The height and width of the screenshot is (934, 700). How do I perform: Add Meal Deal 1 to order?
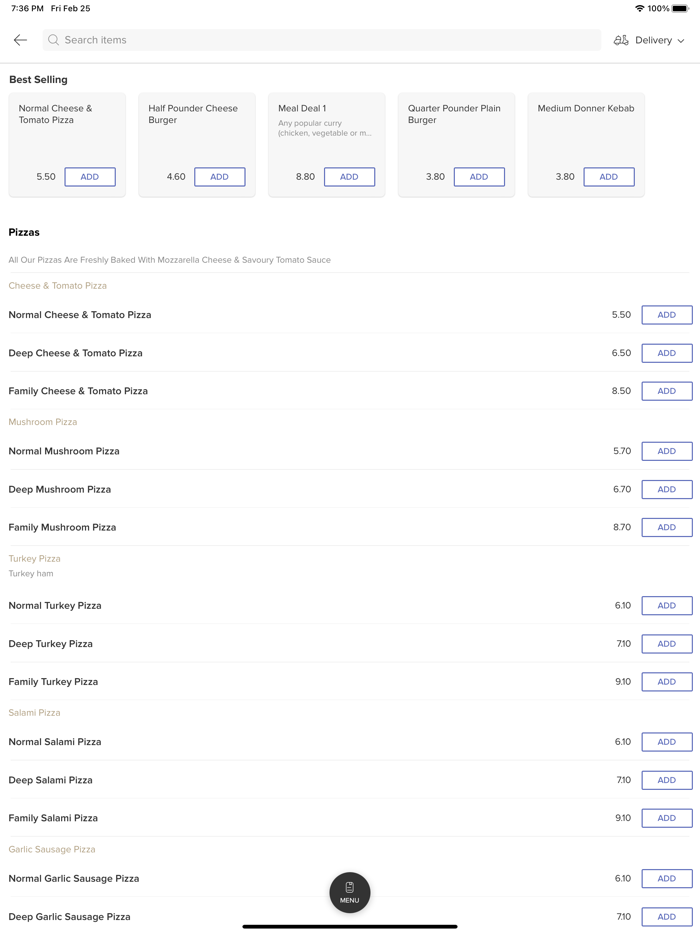(x=349, y=177)
